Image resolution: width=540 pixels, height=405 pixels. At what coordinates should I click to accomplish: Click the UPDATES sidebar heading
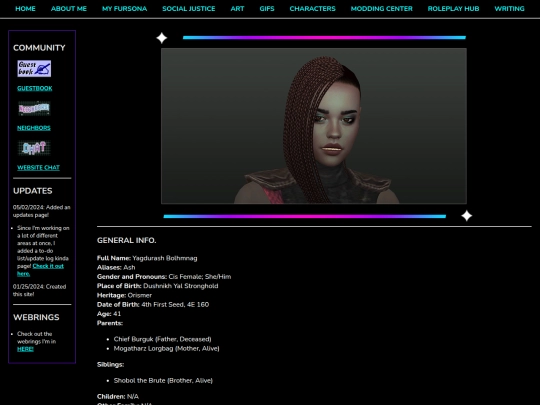[x=33, y=191]
